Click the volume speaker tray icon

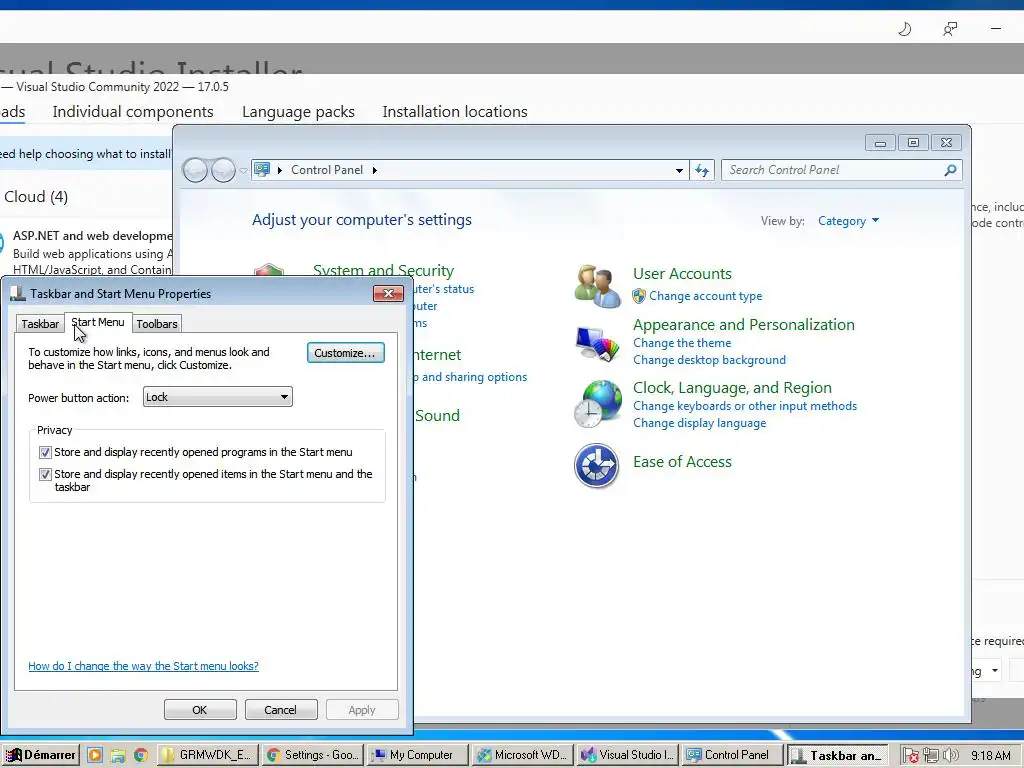pos(950,756)
